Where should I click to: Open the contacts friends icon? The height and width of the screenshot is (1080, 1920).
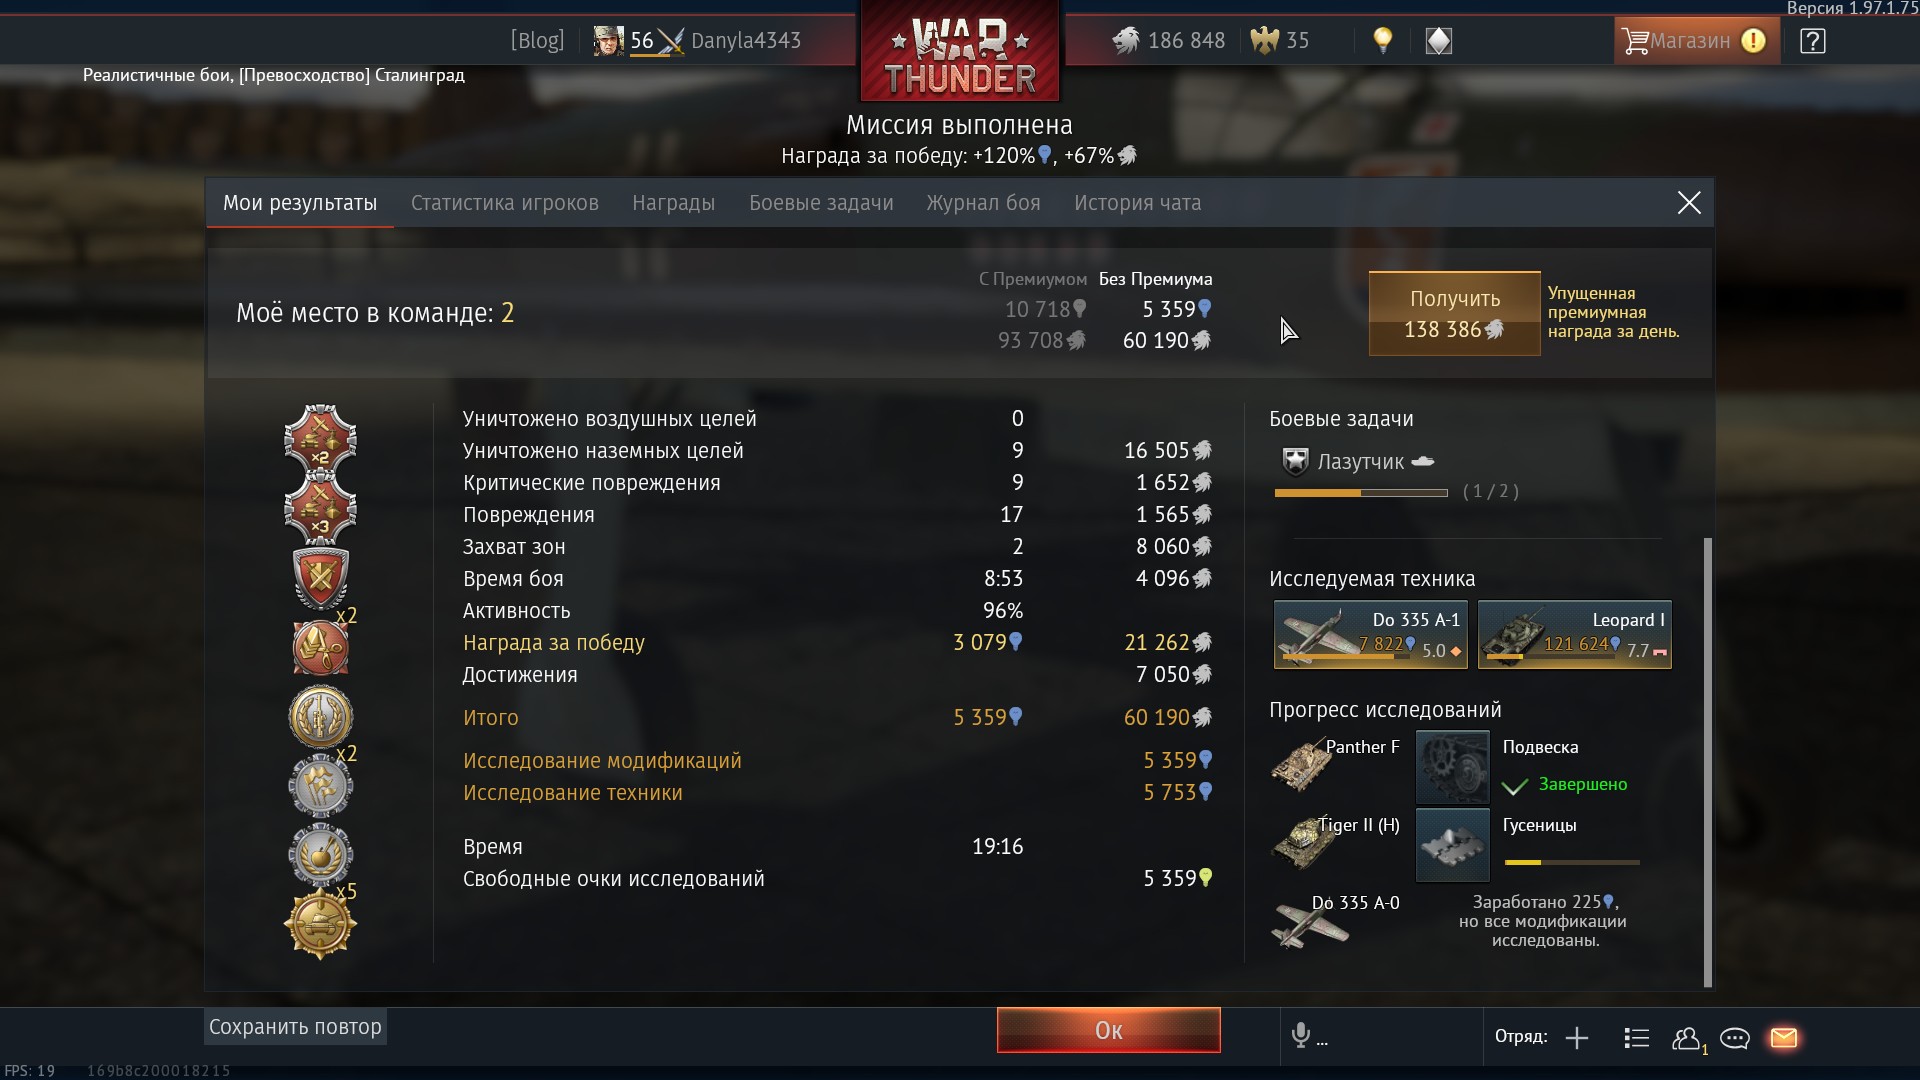(x=1688, y=1039)
